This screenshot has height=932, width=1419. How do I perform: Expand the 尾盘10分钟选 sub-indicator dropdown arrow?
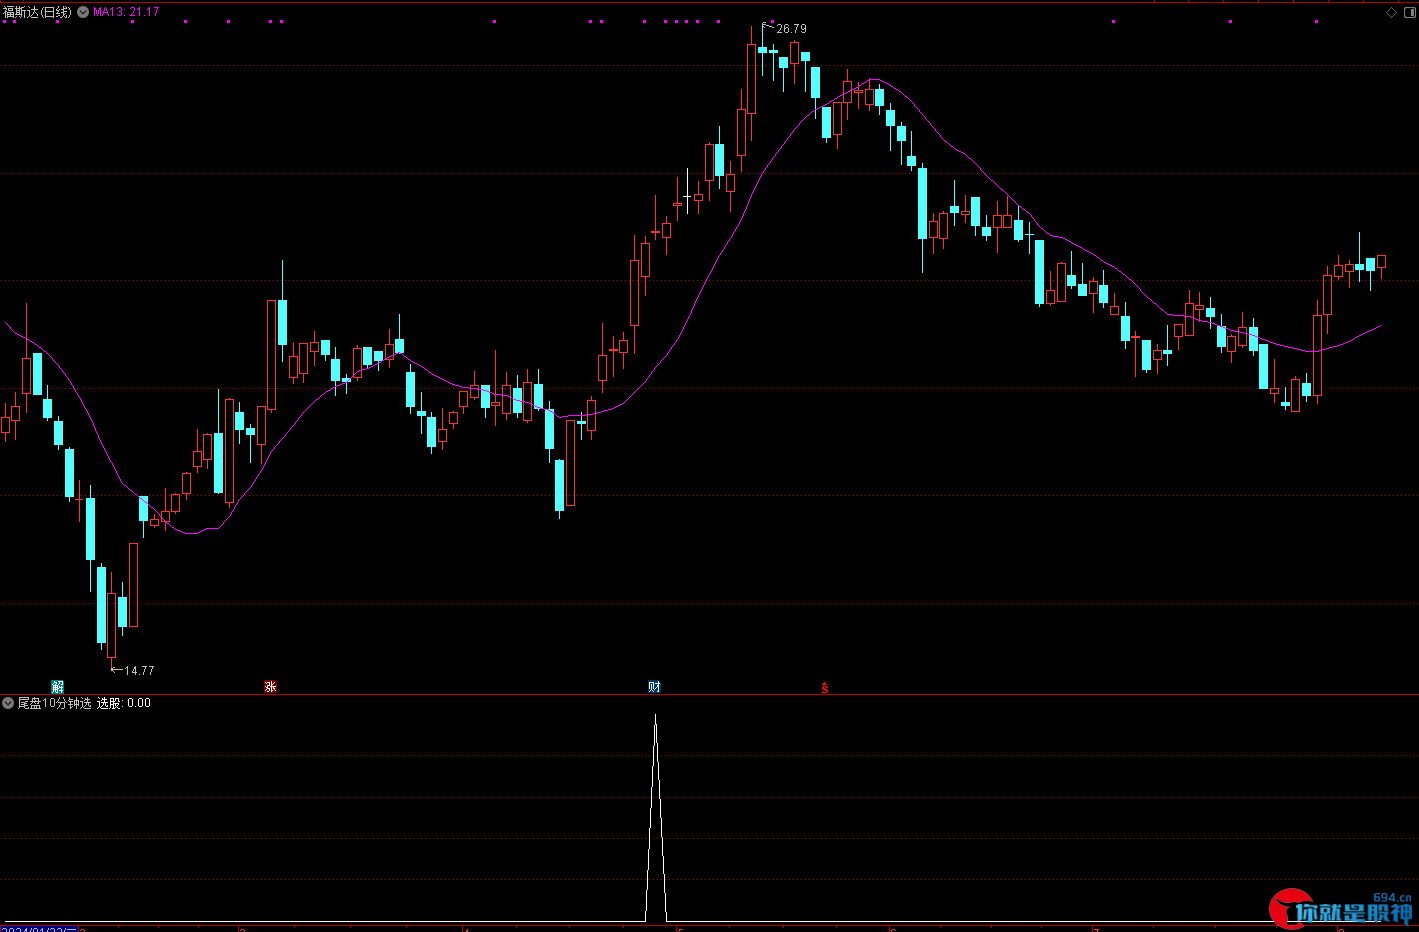[x=8, y=704]
